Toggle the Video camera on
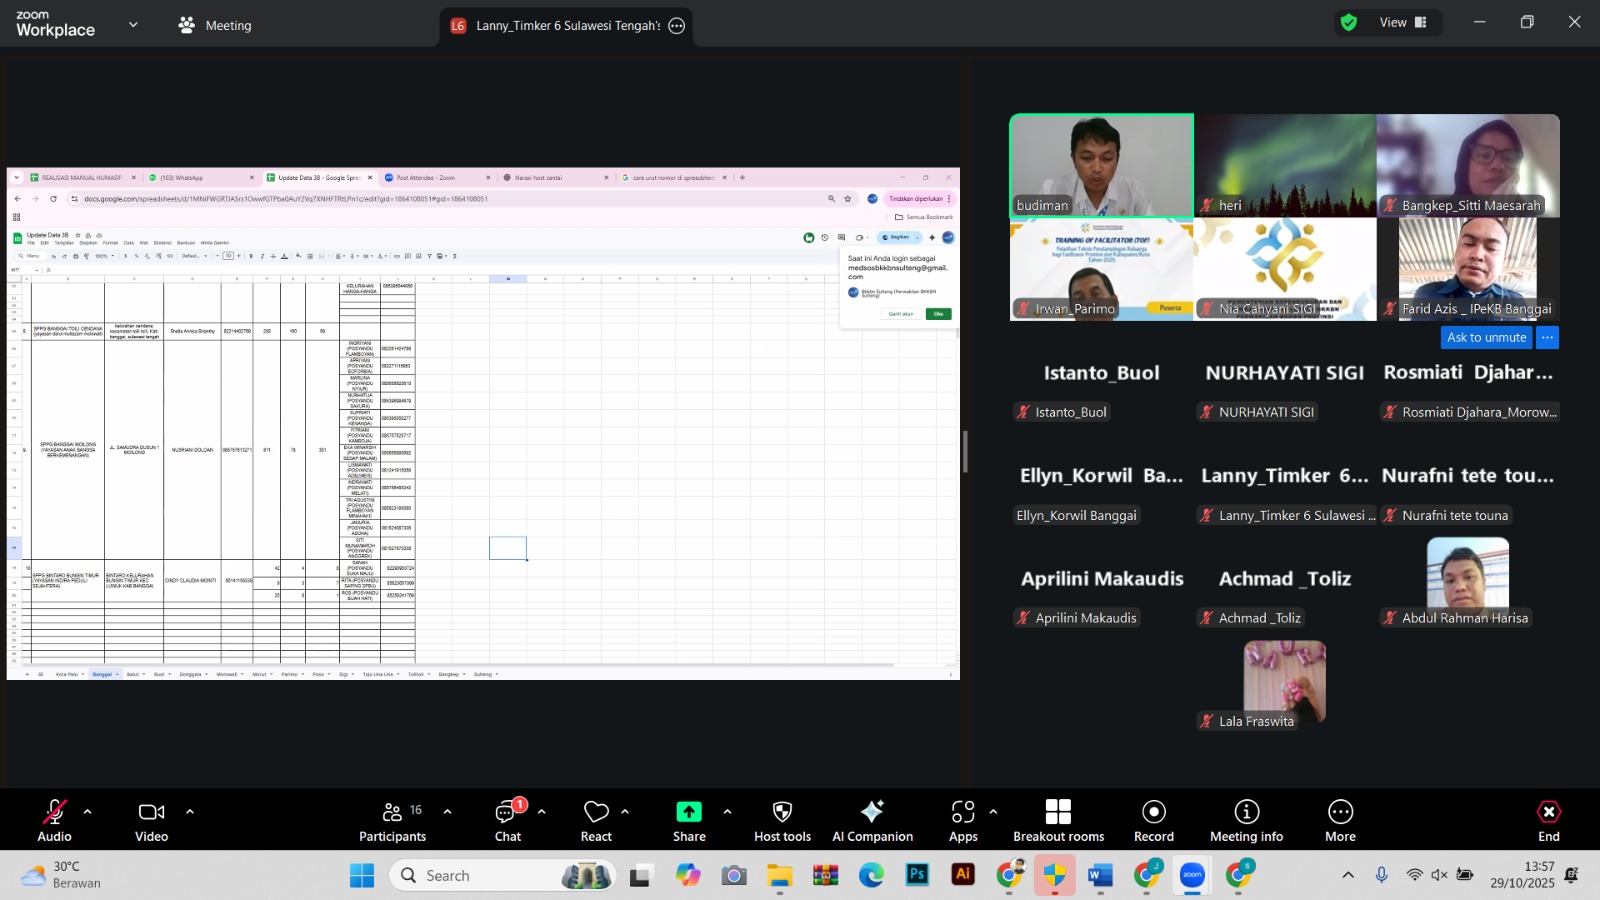The image size is (1600, 900). (152, 821)
